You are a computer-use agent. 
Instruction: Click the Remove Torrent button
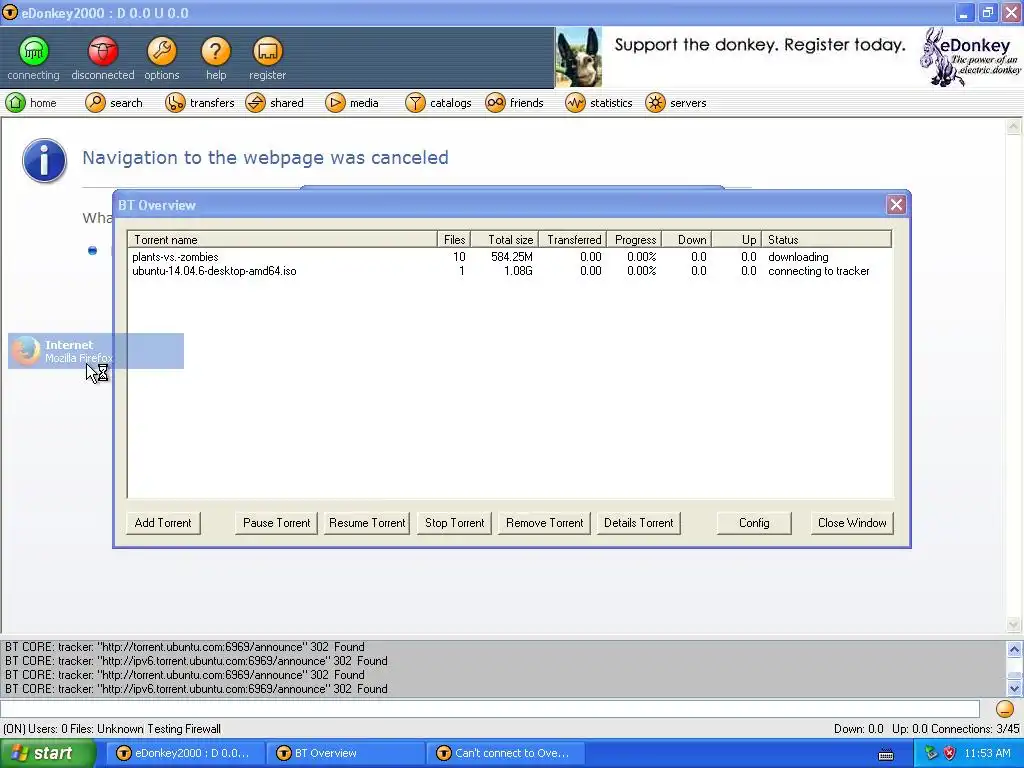[x=544, y=522]
